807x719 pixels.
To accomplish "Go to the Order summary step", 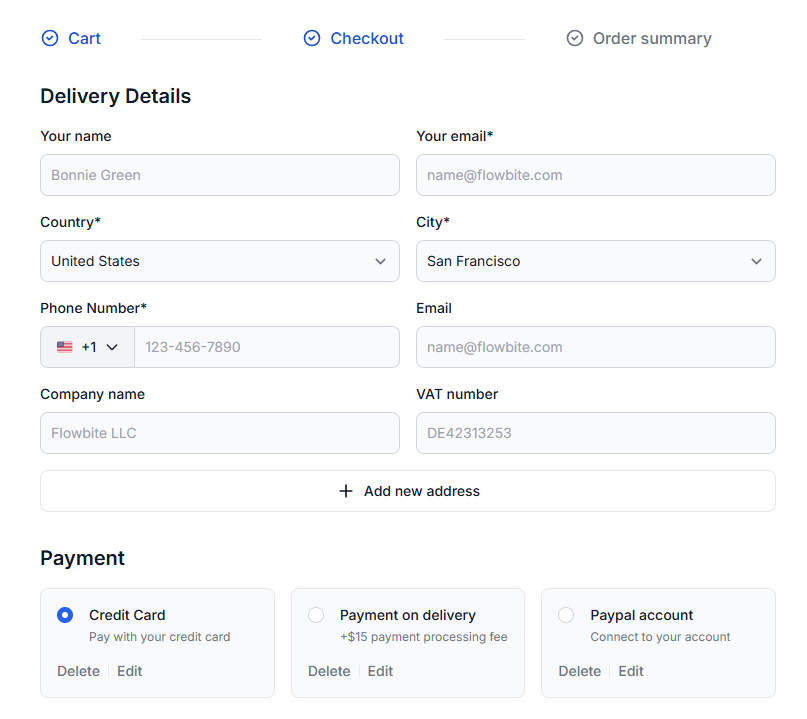I will (651, 38).
